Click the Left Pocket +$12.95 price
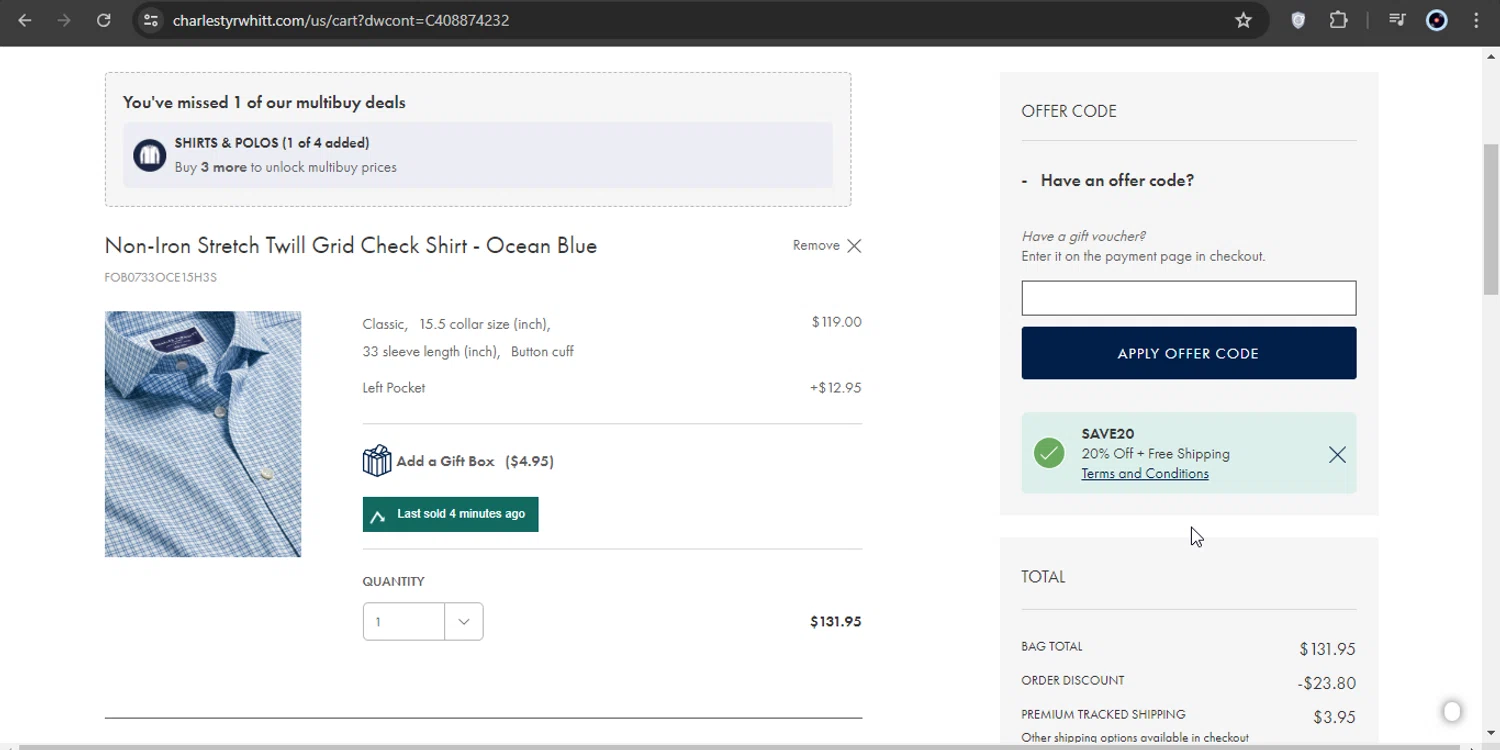Screen dimensions: 1500x750 (835, 388)
